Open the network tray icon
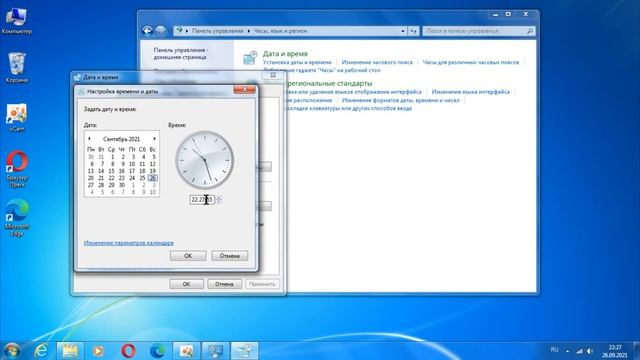This screenshot has width=640, height=360. point(580,351)
